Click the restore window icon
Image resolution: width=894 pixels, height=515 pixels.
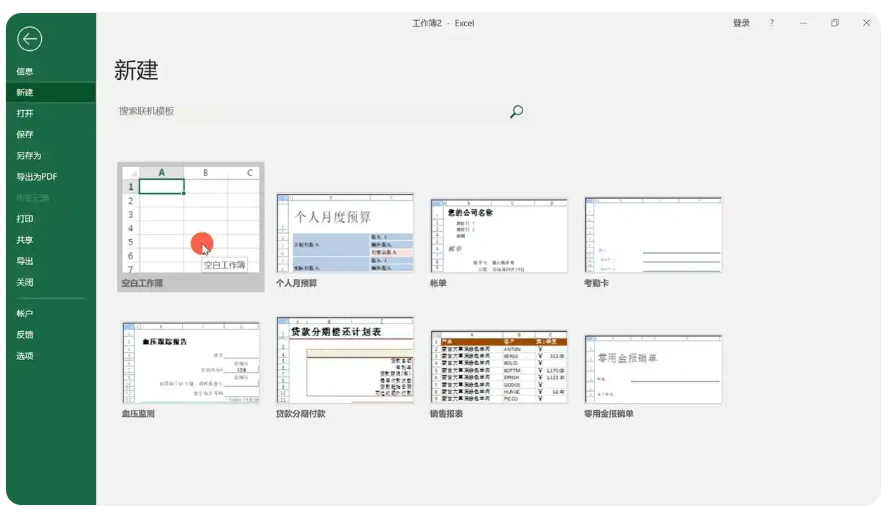[835, 23]
